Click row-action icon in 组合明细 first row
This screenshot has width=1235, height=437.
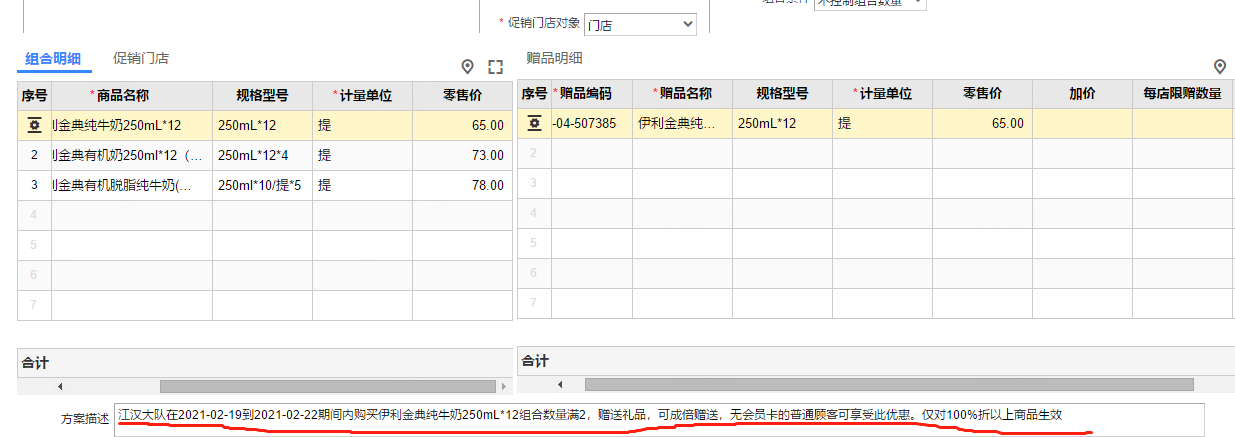point(34,125)
